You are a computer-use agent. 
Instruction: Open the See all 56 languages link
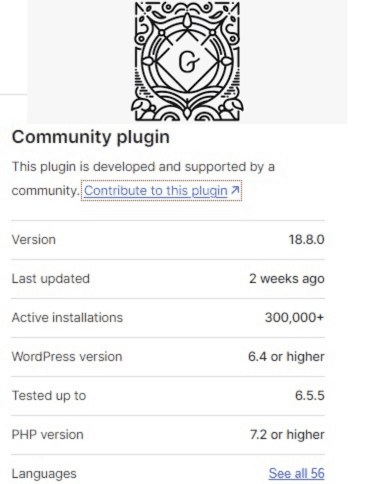[x=296, y=473]
